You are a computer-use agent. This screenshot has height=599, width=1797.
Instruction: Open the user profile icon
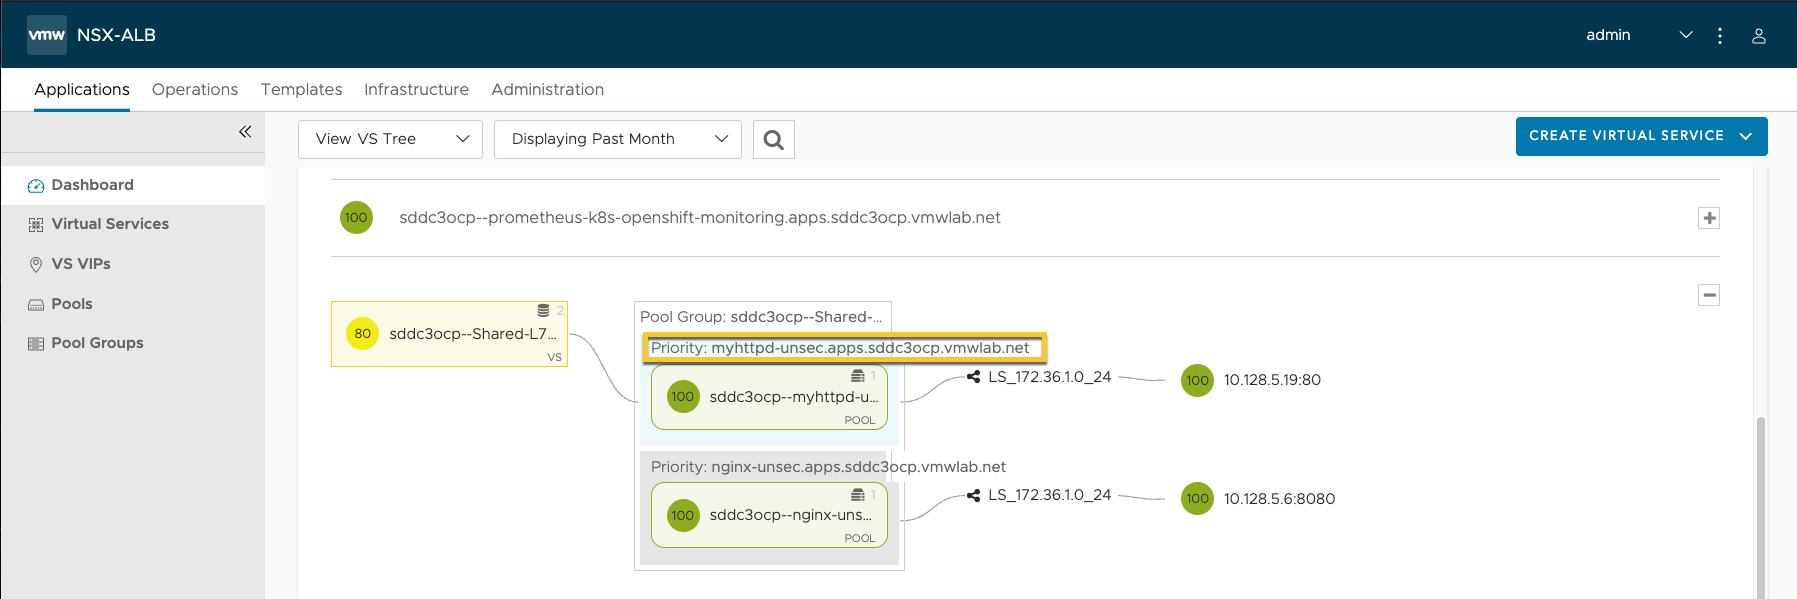1759,36
